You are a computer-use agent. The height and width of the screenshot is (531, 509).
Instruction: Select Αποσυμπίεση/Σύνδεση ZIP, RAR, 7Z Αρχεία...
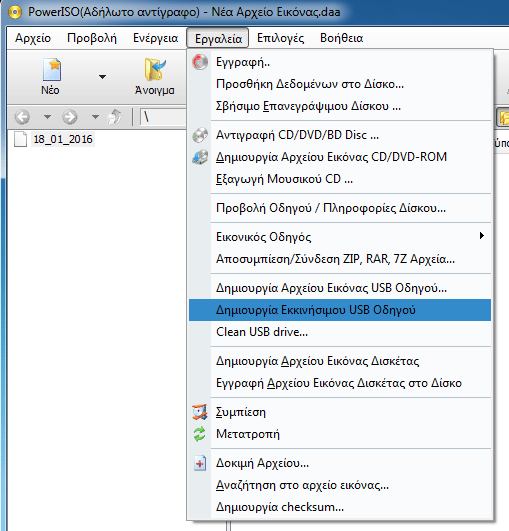(x=340, y=259)
